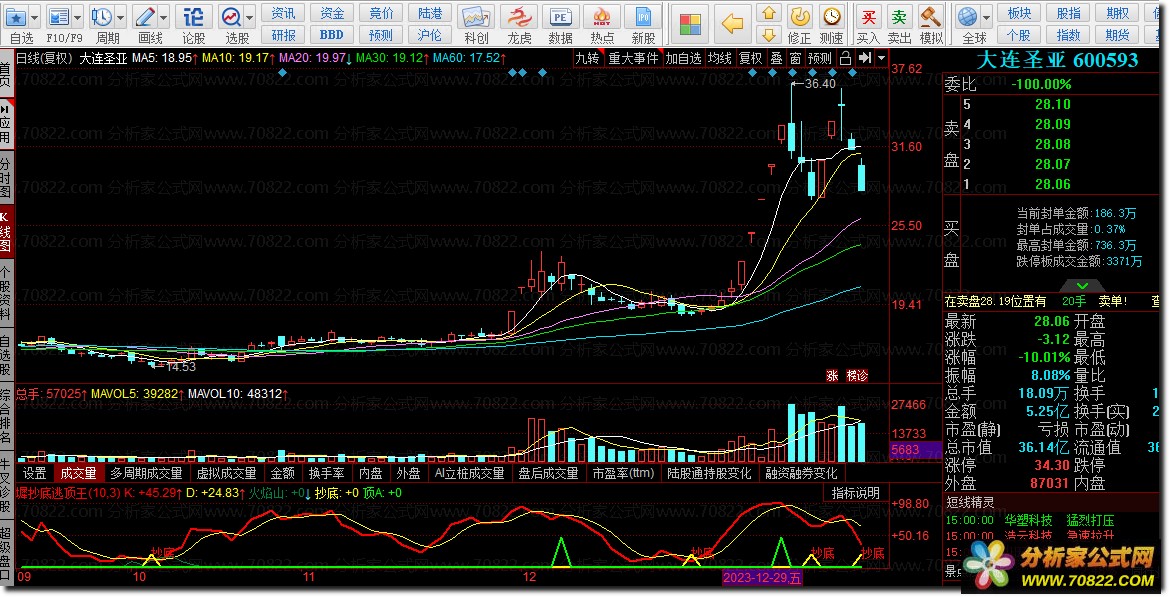
Task: Toggle 窗 multi-window mode
Action: [x=795, y=58]
